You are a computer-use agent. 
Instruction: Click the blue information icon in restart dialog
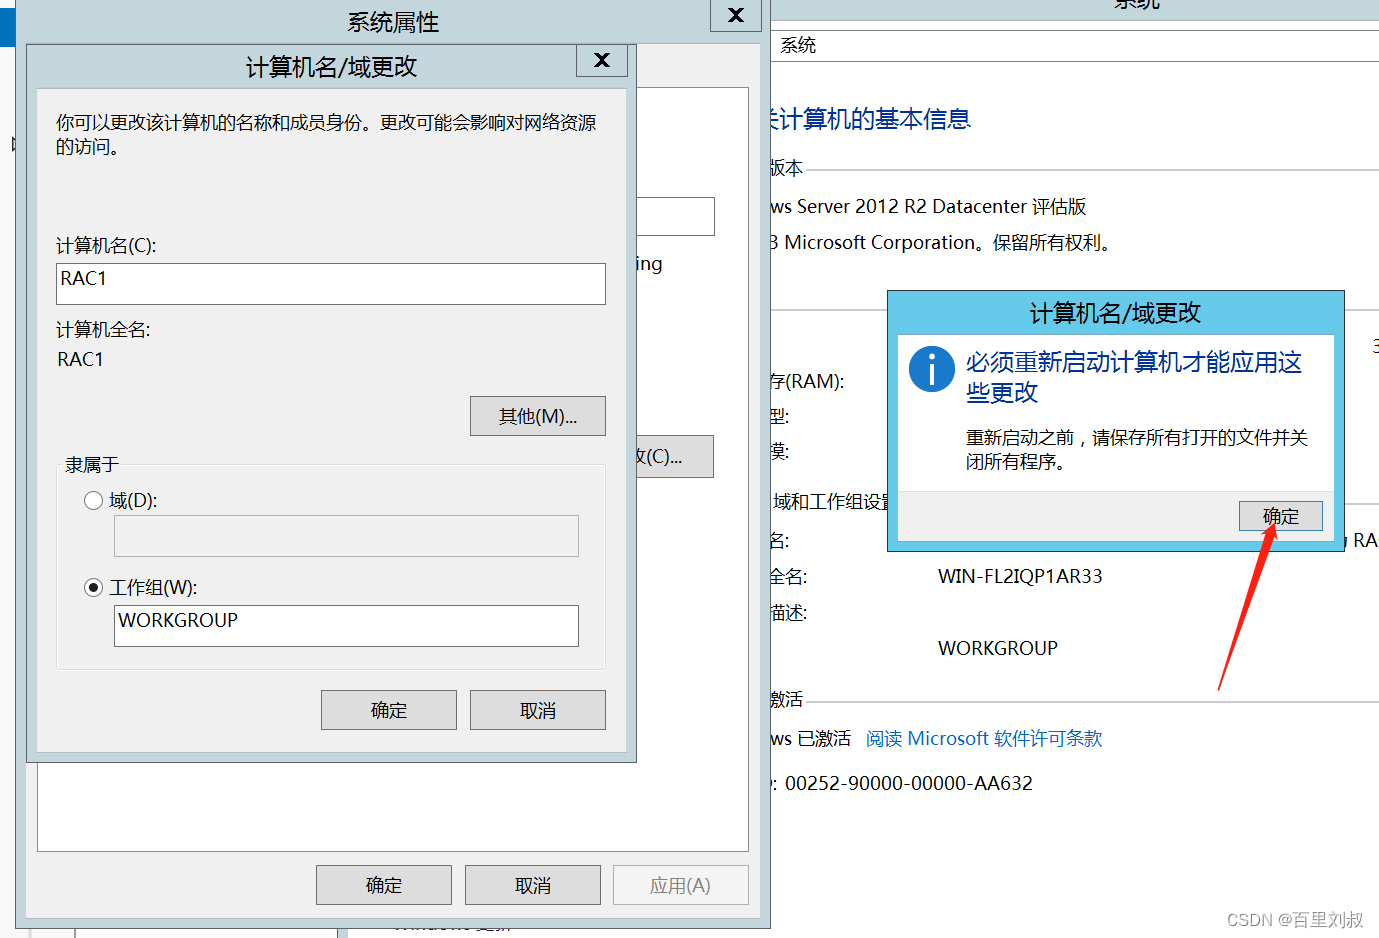932,369
